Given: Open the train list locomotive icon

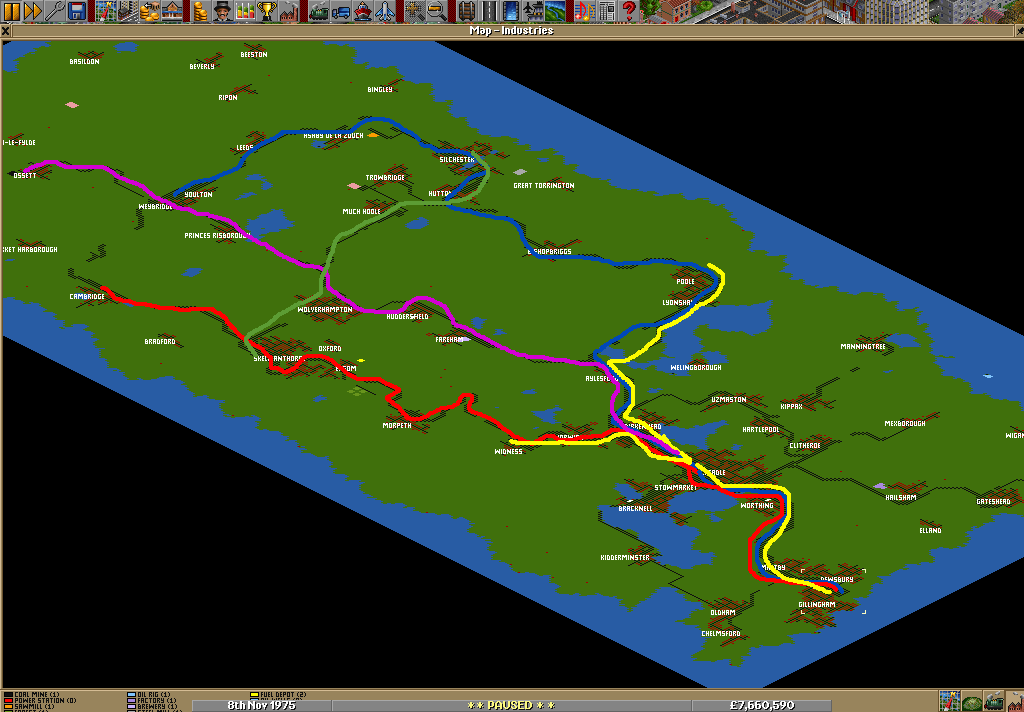Looking at the screenshot, I should (318, 10).
